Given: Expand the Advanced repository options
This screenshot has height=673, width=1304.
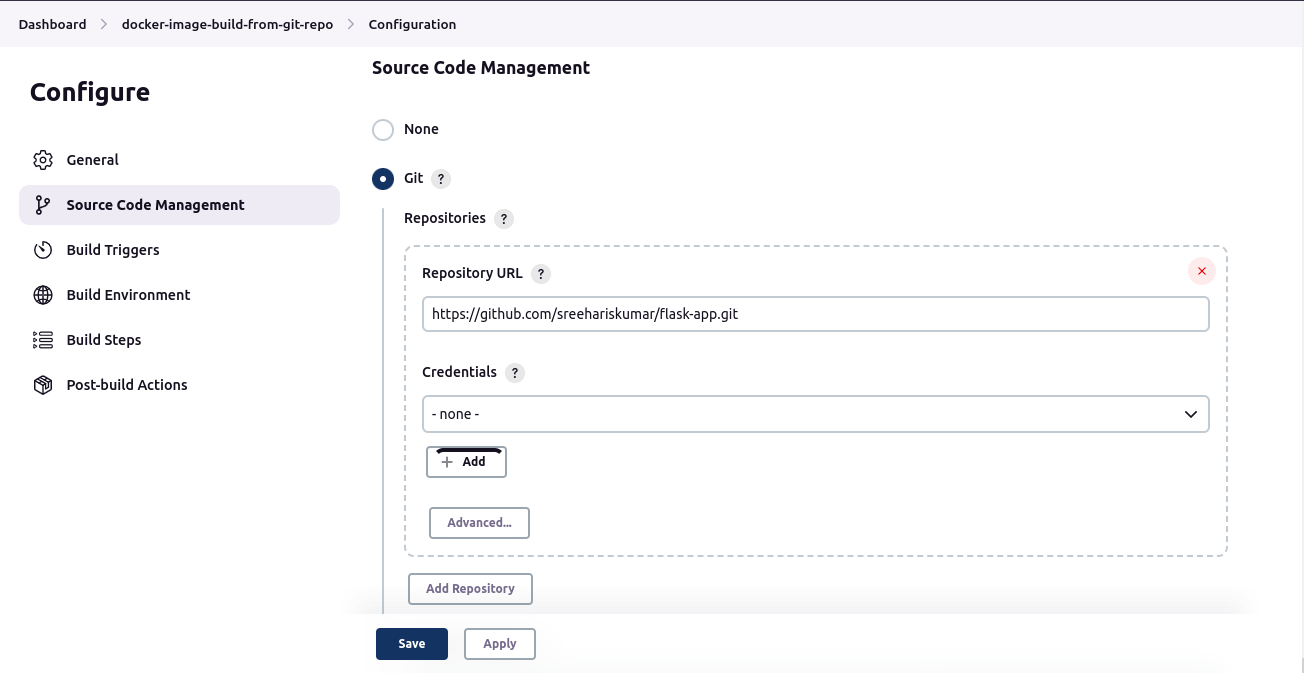Looking at the screenshot, I should click(x=479, y=522).
